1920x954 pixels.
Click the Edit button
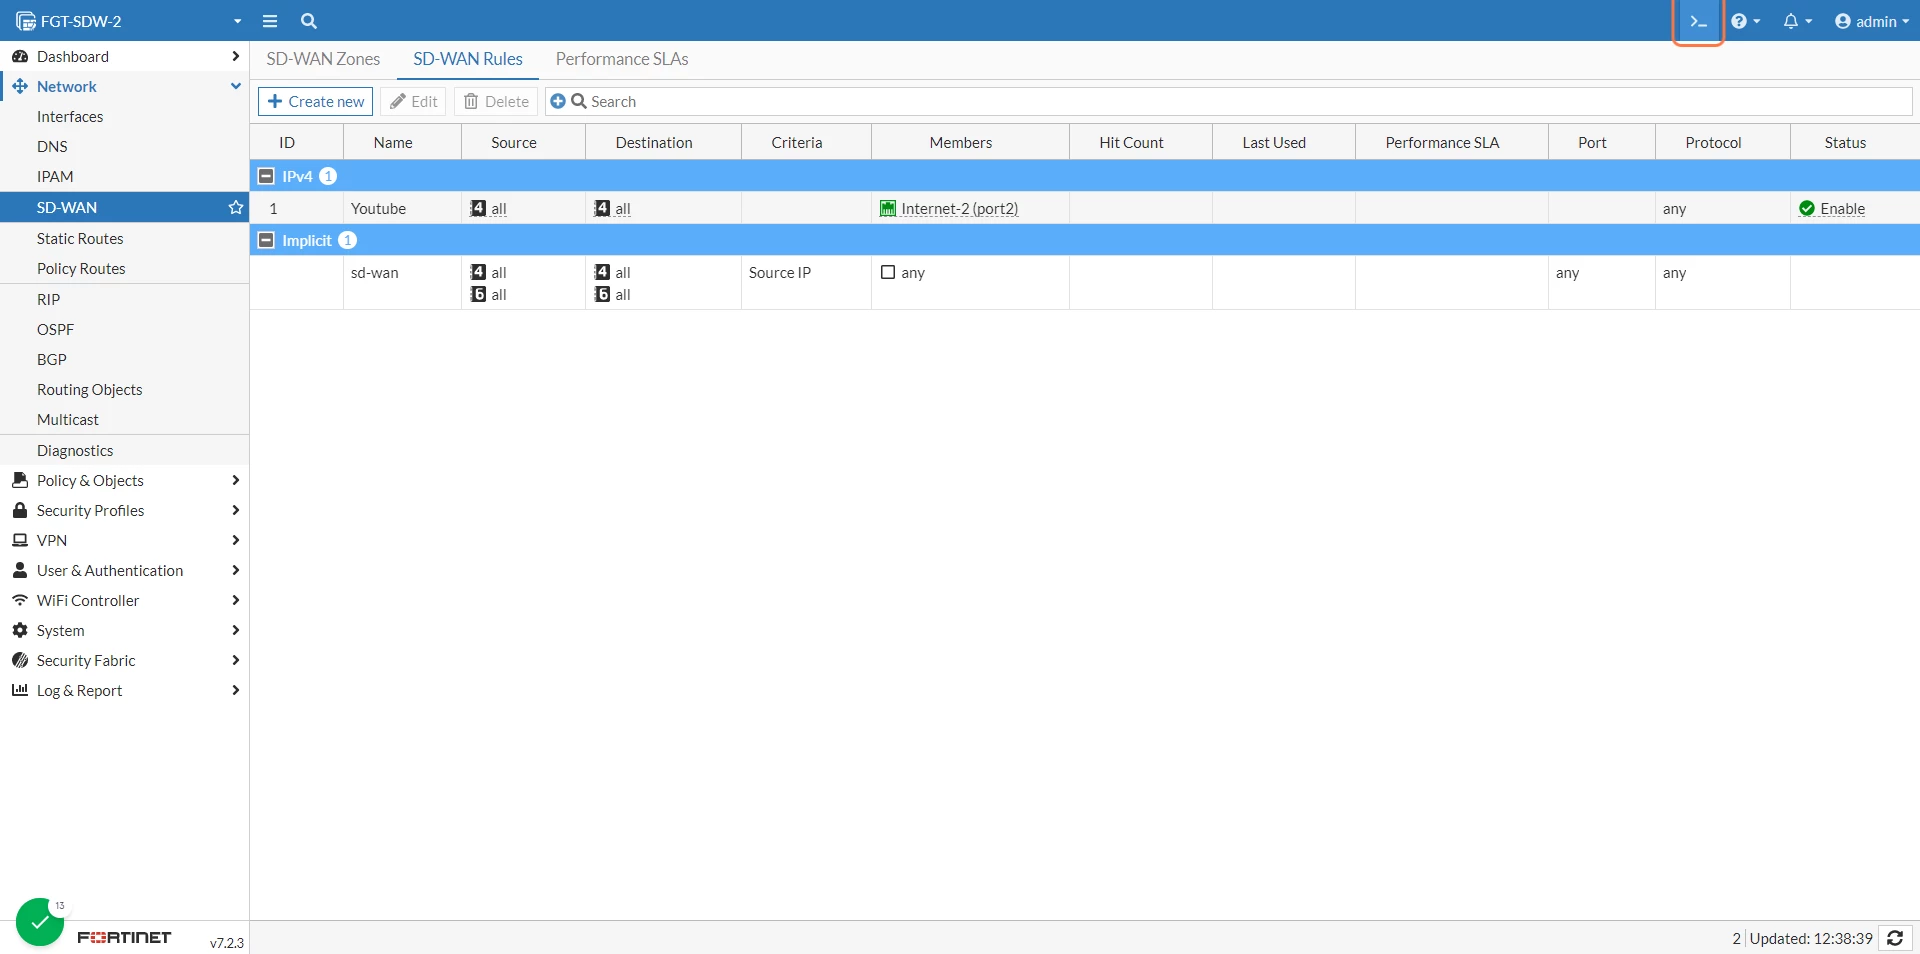[x=414, y=102]
